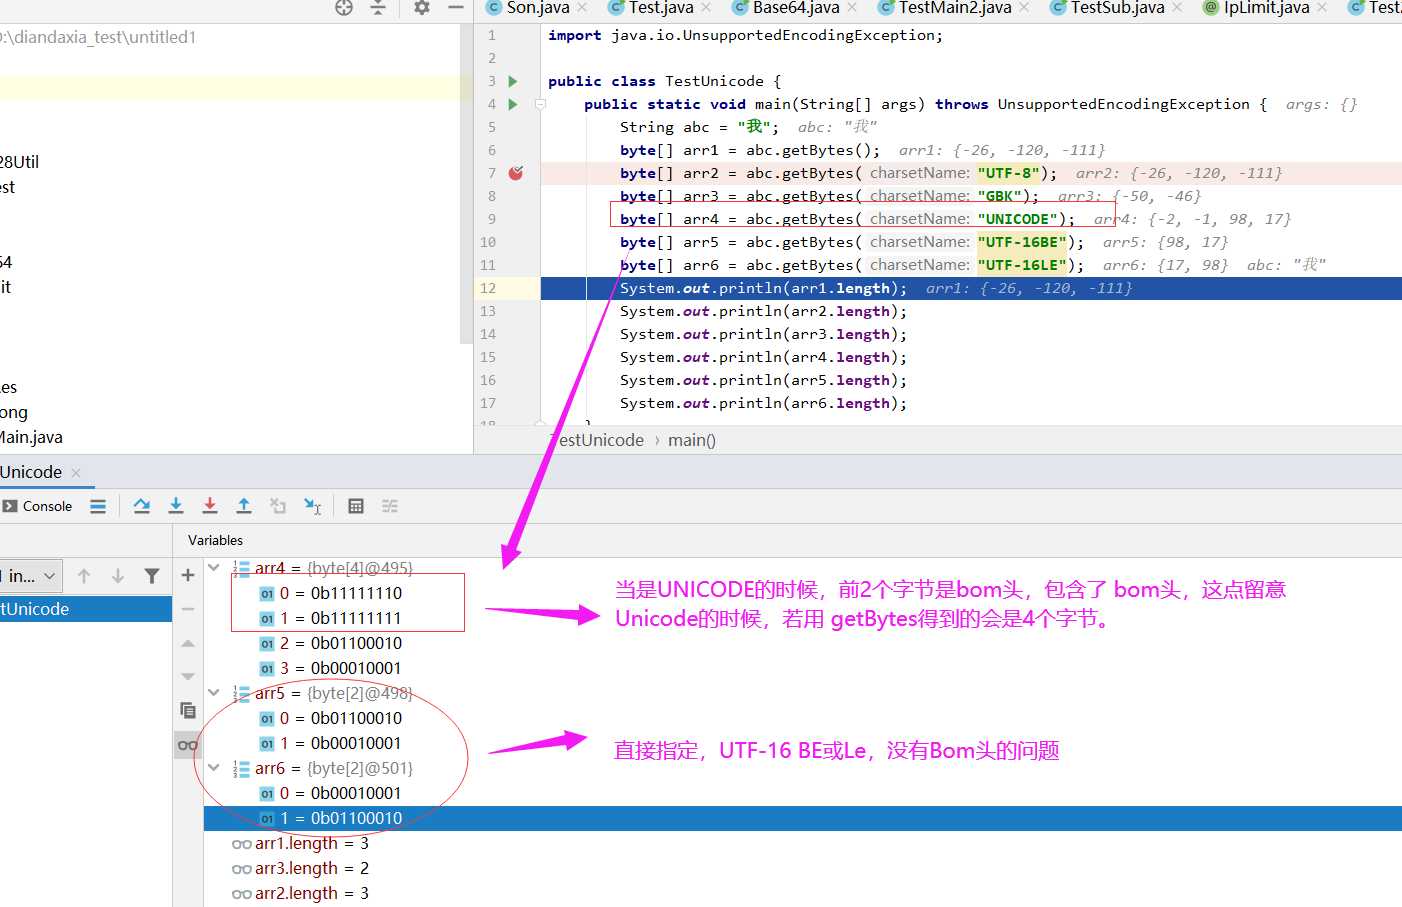The image size is (1402, 907).
Task: Switch to the TestSub.java tab
Action: 1107,8
